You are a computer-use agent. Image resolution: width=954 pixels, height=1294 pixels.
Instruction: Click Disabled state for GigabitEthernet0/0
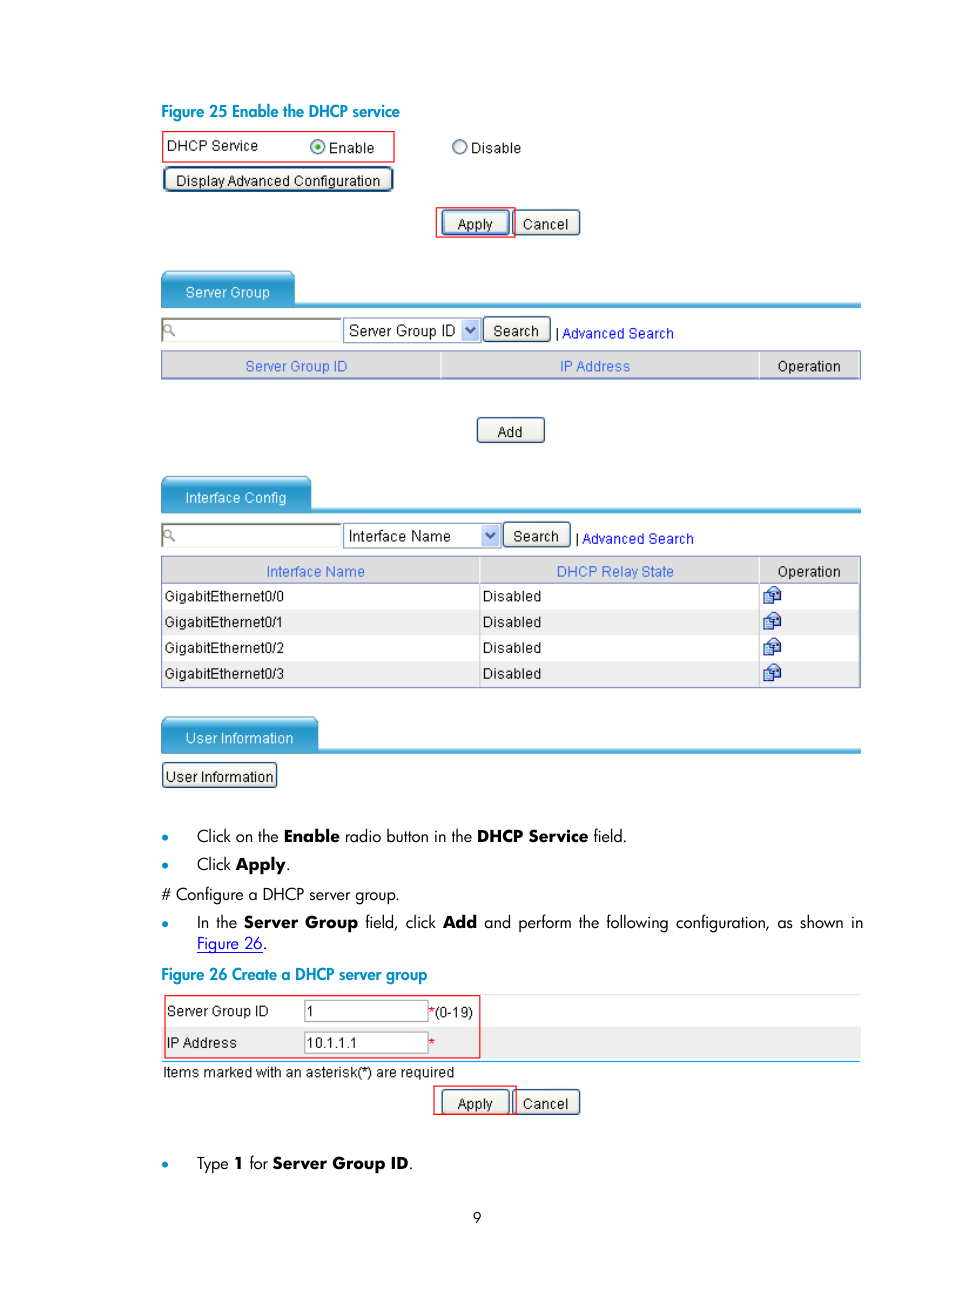(512, 596)
